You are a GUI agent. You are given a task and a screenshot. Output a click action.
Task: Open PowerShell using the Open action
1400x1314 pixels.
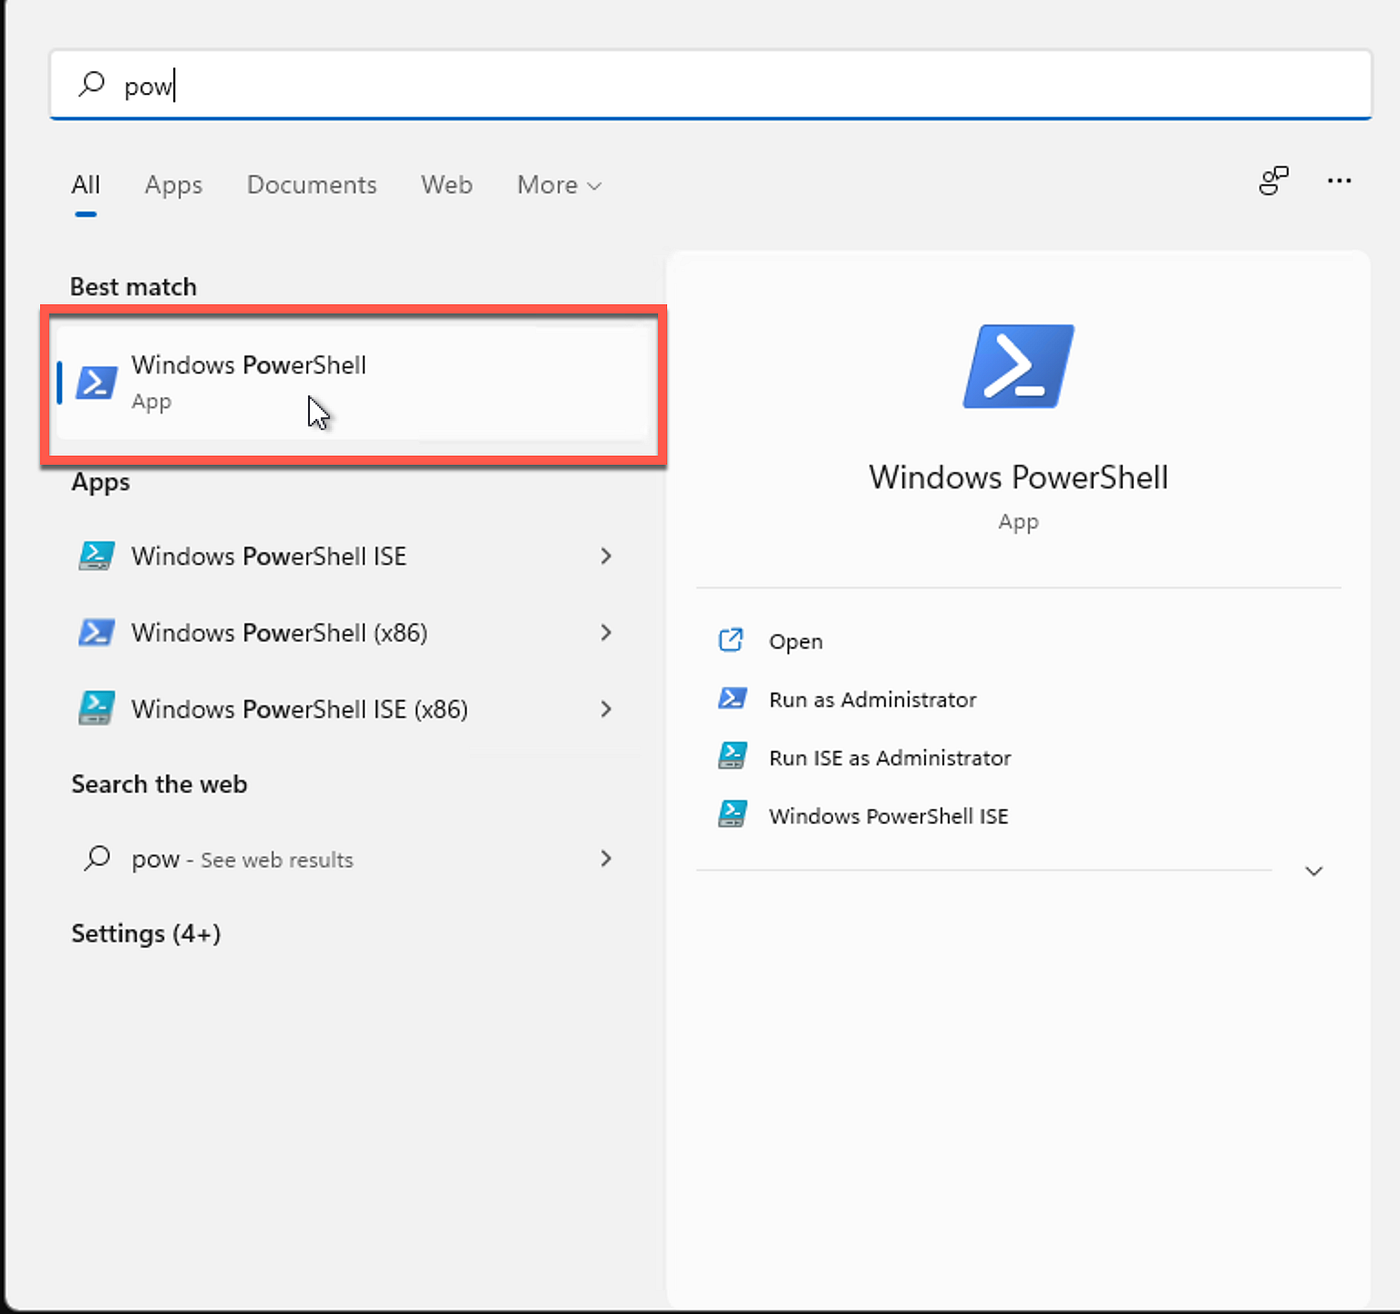[794, 641]
